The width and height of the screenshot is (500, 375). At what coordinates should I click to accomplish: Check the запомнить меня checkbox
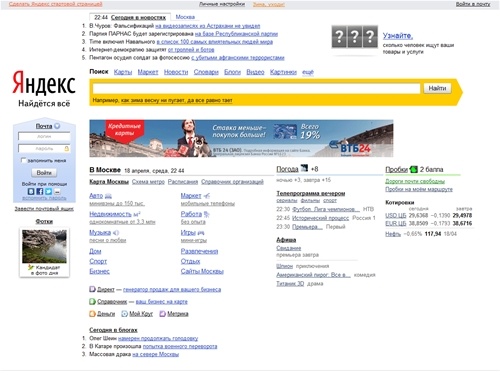23,160
